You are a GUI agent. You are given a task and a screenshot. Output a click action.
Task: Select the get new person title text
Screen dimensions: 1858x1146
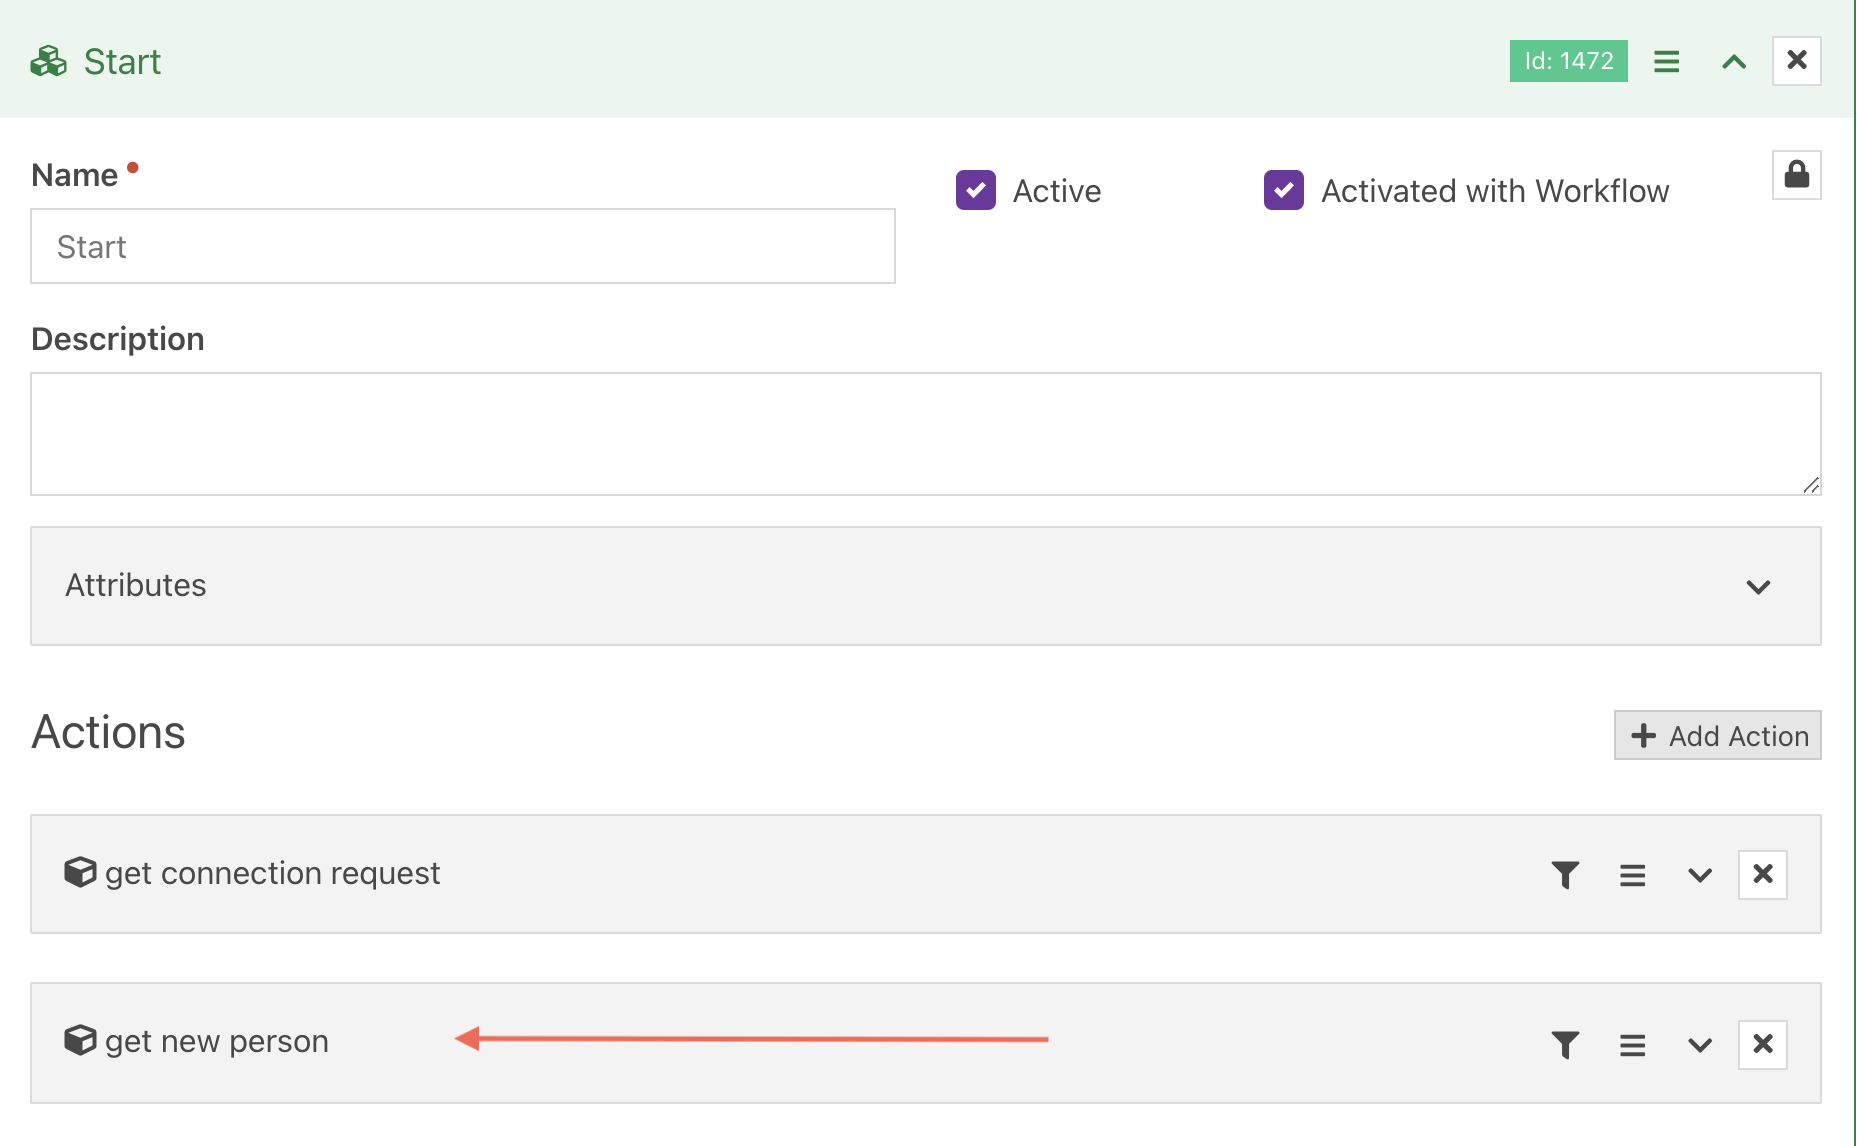click(217, 1042)
